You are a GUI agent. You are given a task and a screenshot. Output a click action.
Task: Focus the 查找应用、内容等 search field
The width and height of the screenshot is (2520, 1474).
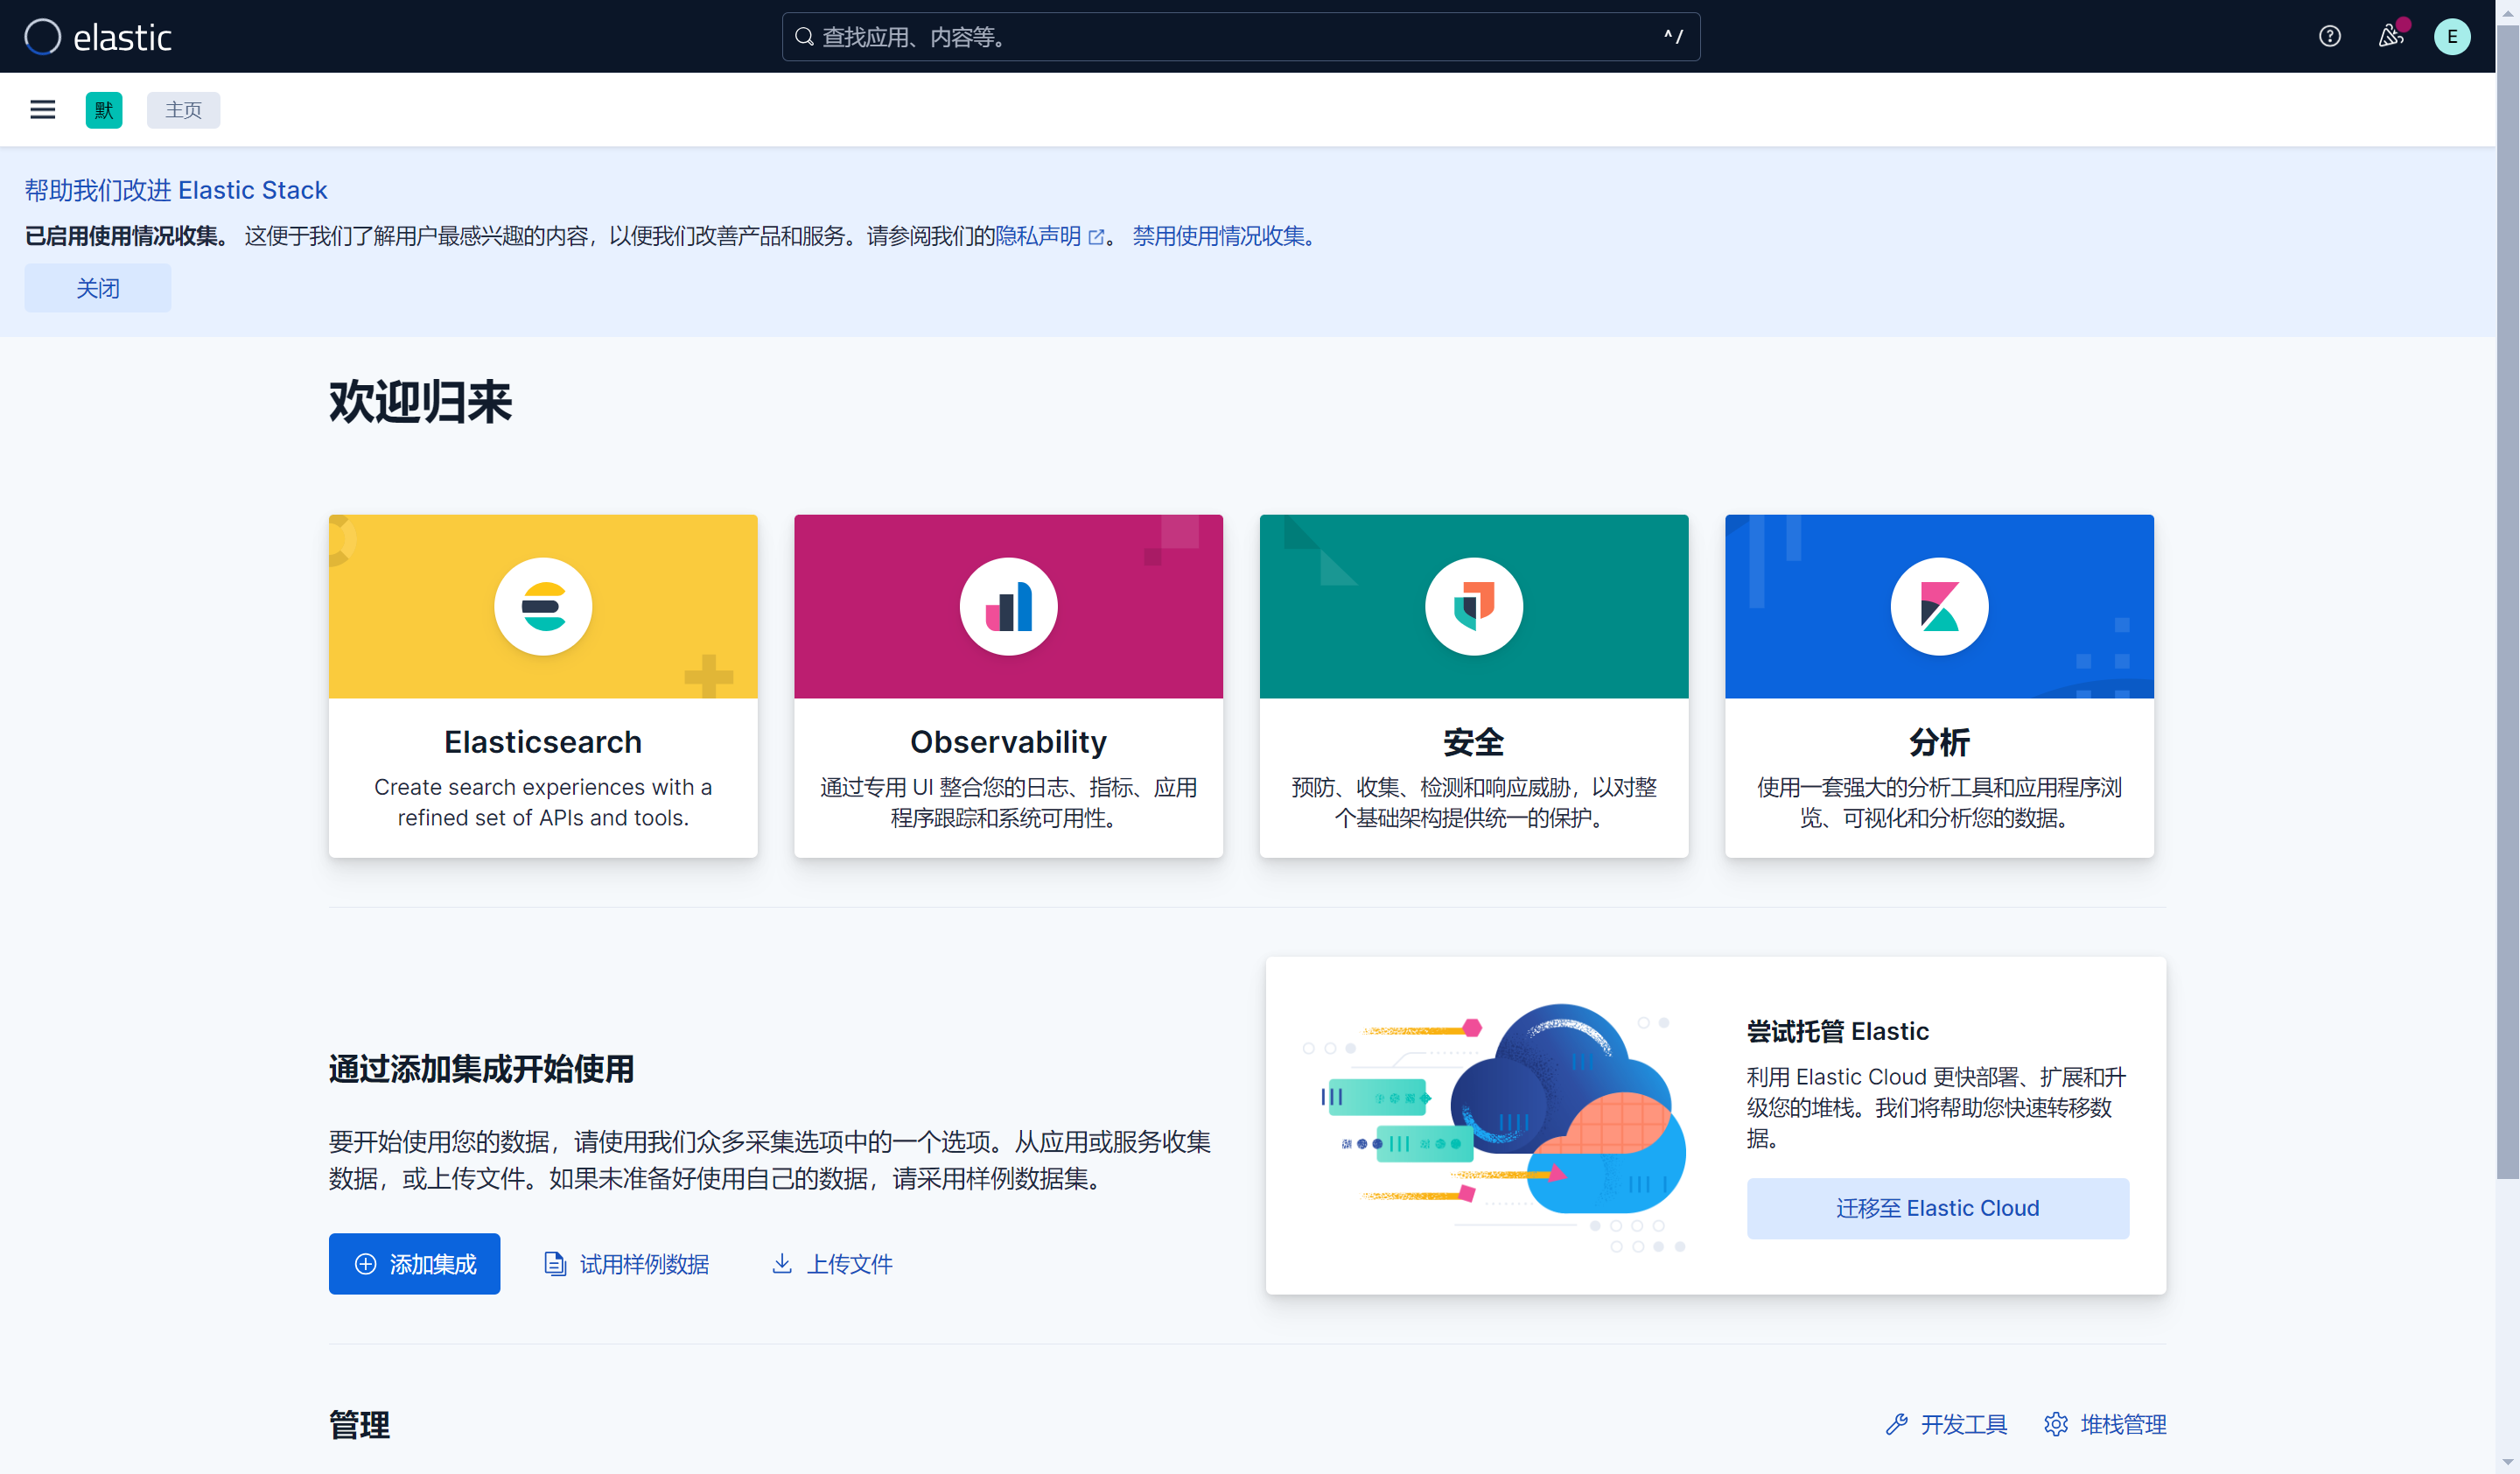[1240, 37]
